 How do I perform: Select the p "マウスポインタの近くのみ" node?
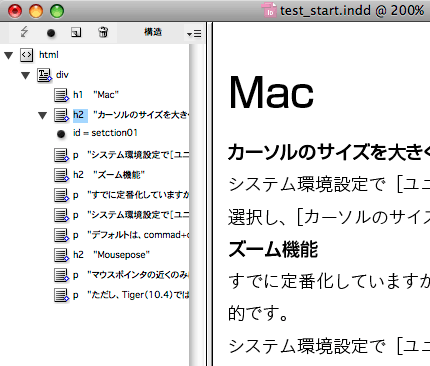tap(131, 275)
